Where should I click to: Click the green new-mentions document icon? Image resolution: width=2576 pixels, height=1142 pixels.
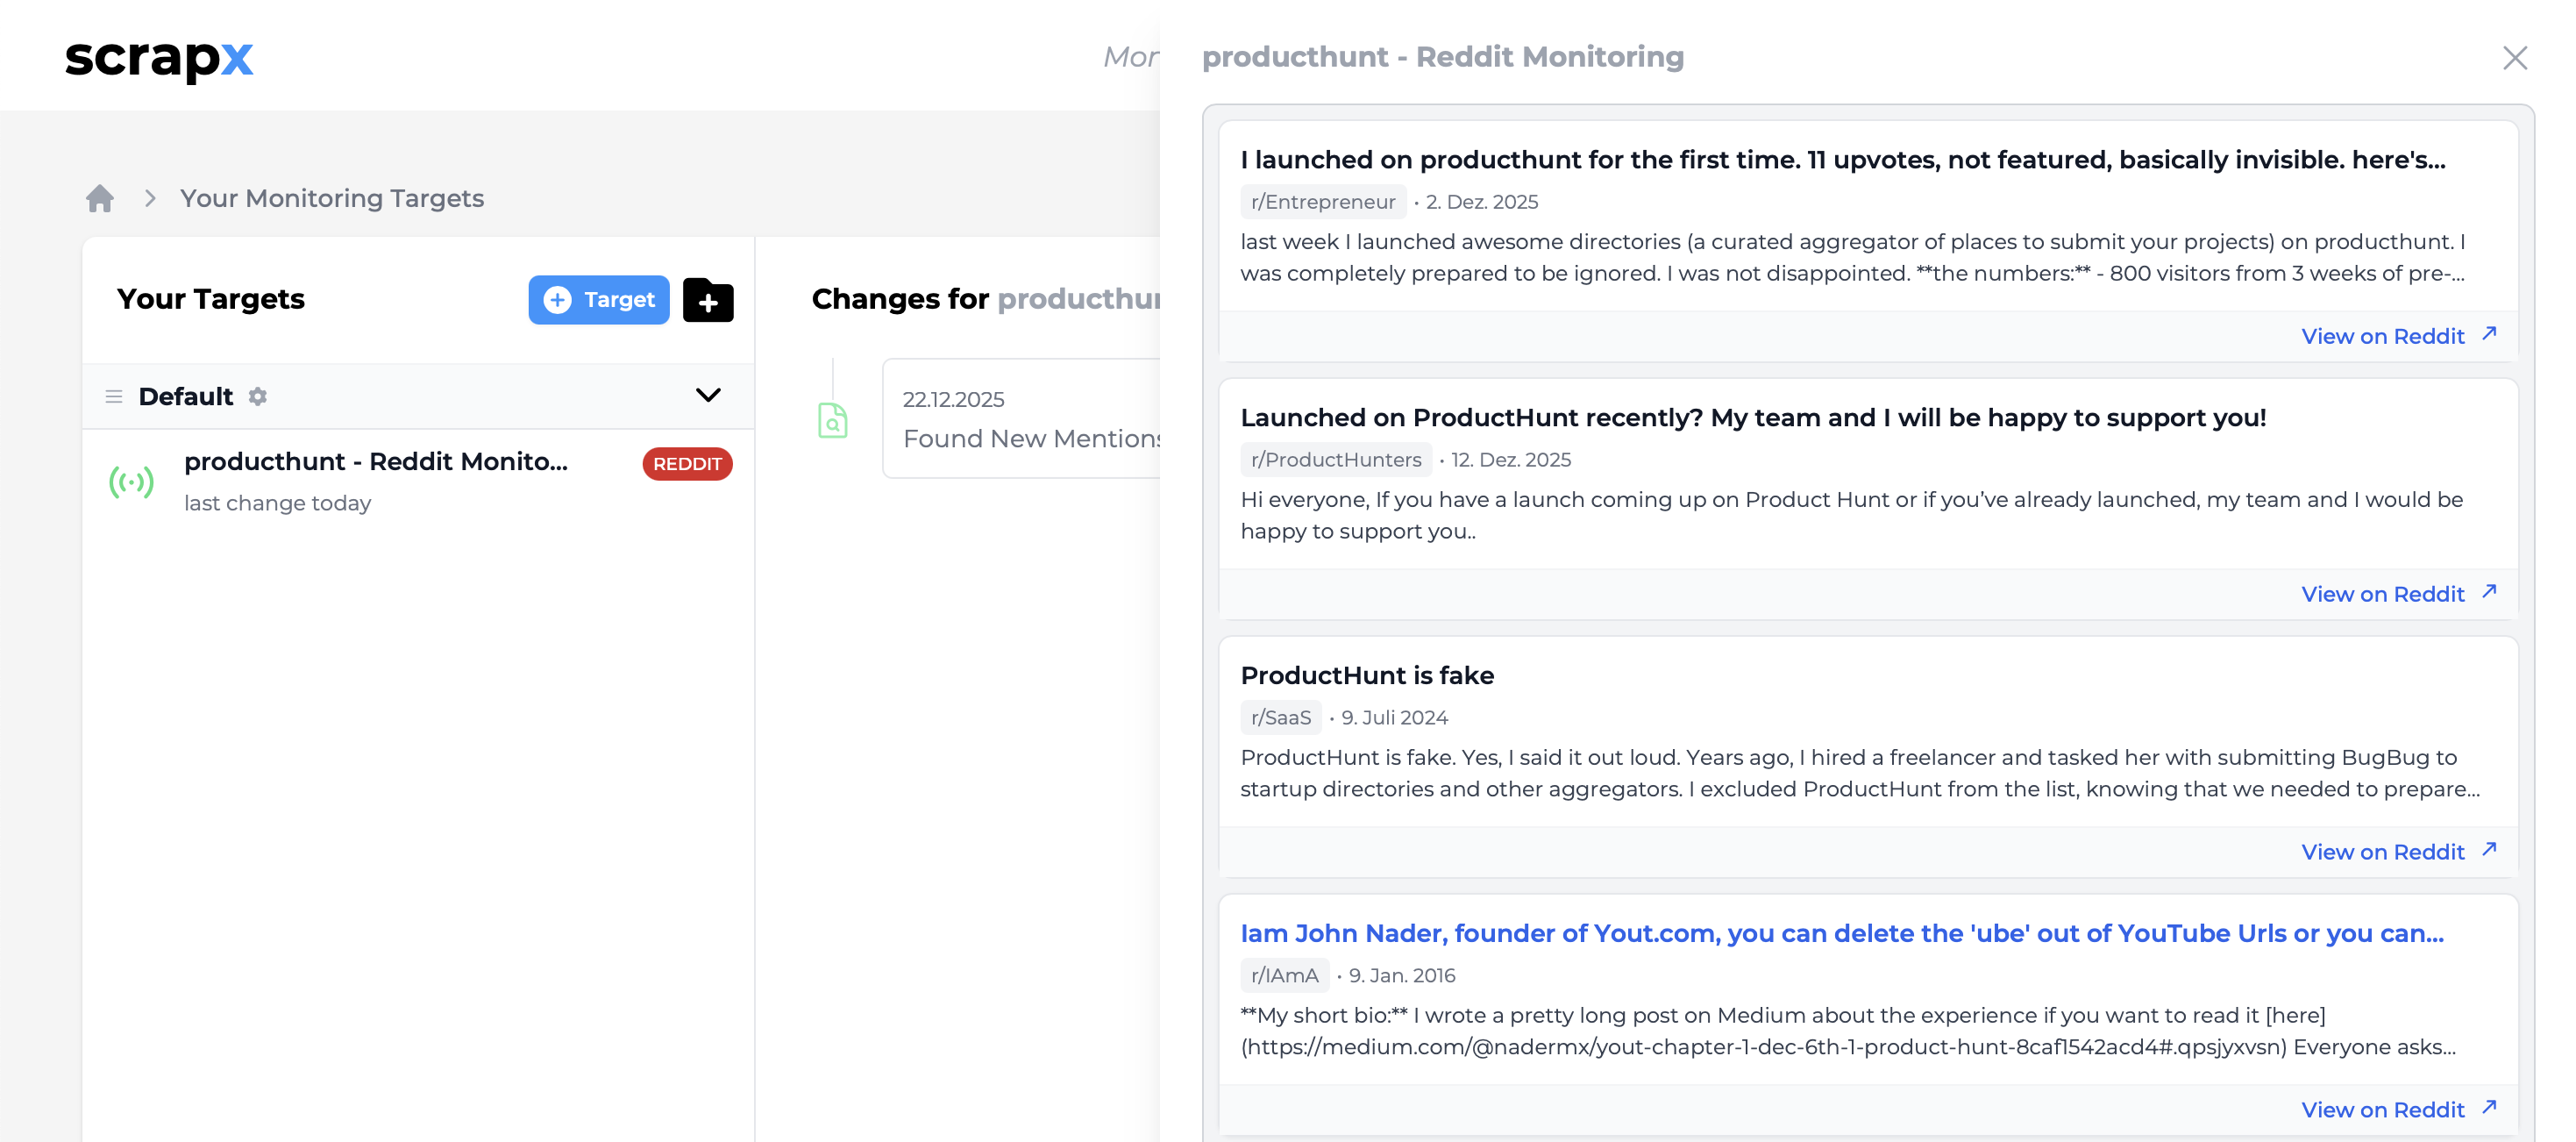[834, 421]
